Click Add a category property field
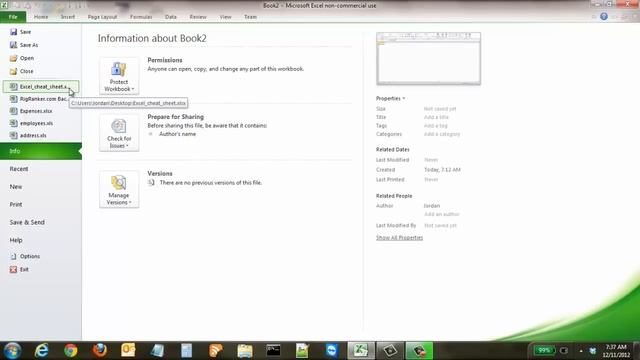Image resolution: width=640 pixels, height=360 pixels. [442, 134]
